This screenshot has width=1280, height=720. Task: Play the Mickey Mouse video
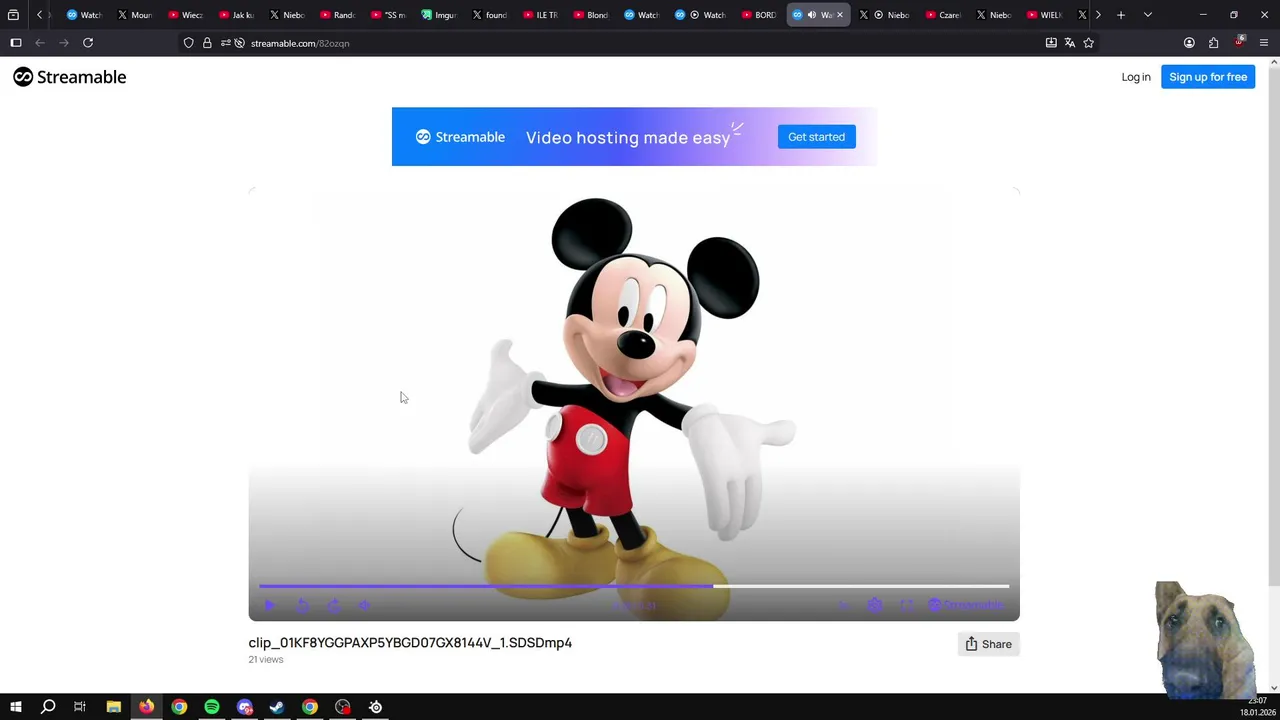pos(269,605)
